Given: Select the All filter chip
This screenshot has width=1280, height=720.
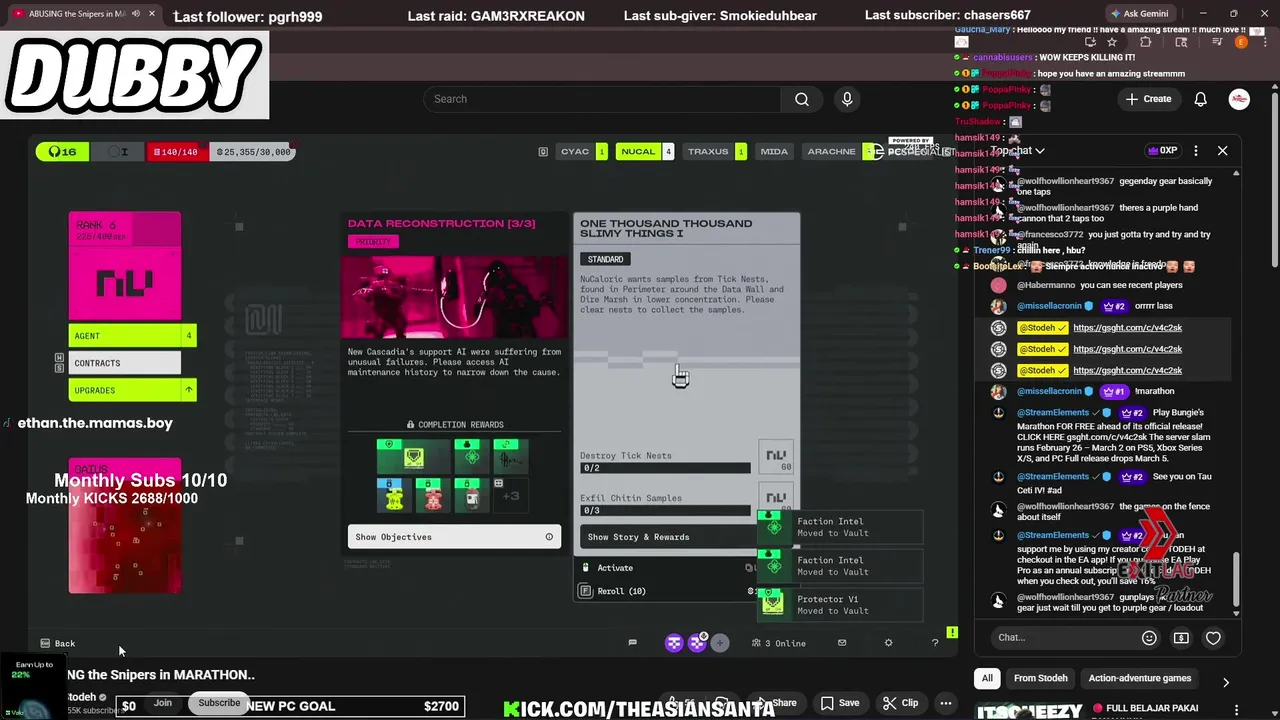Looking at the screenshot, I should point(987,678).
